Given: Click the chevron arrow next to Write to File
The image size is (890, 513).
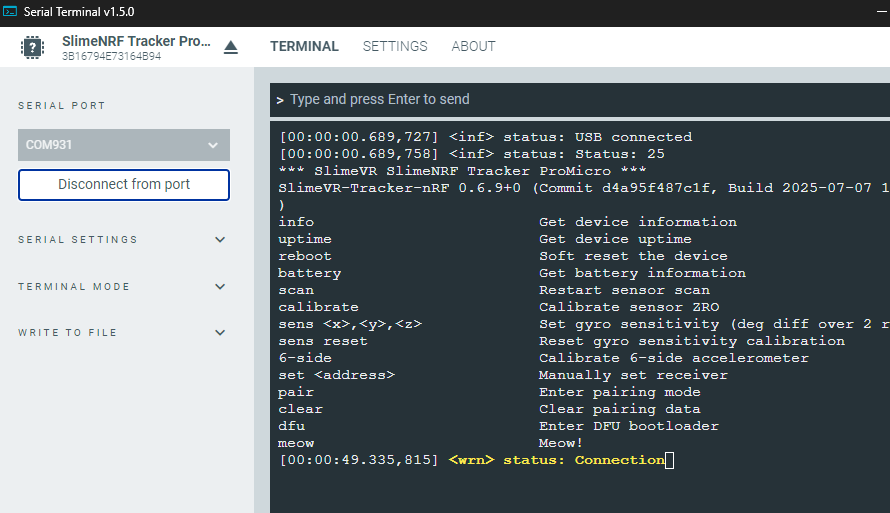Looking at the screenshot, I should (x=220, y=333).
